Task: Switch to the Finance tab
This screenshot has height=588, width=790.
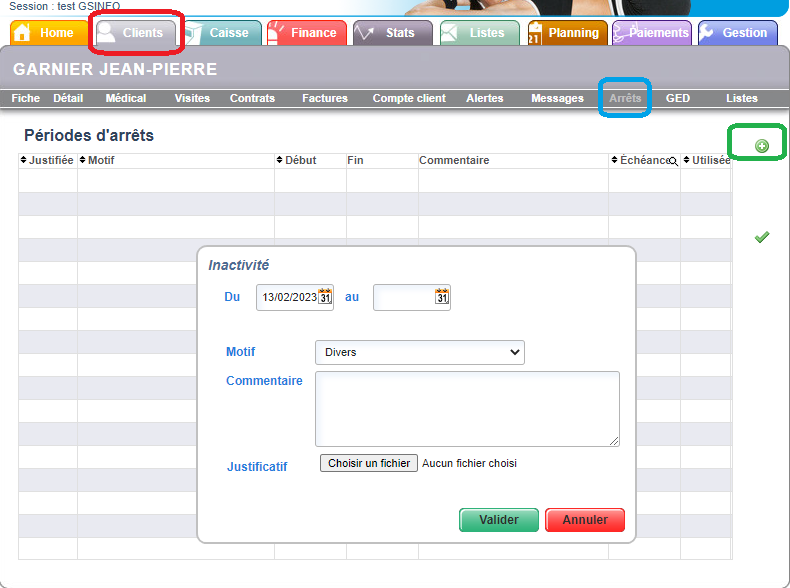Action: click(x=306, y=33)
